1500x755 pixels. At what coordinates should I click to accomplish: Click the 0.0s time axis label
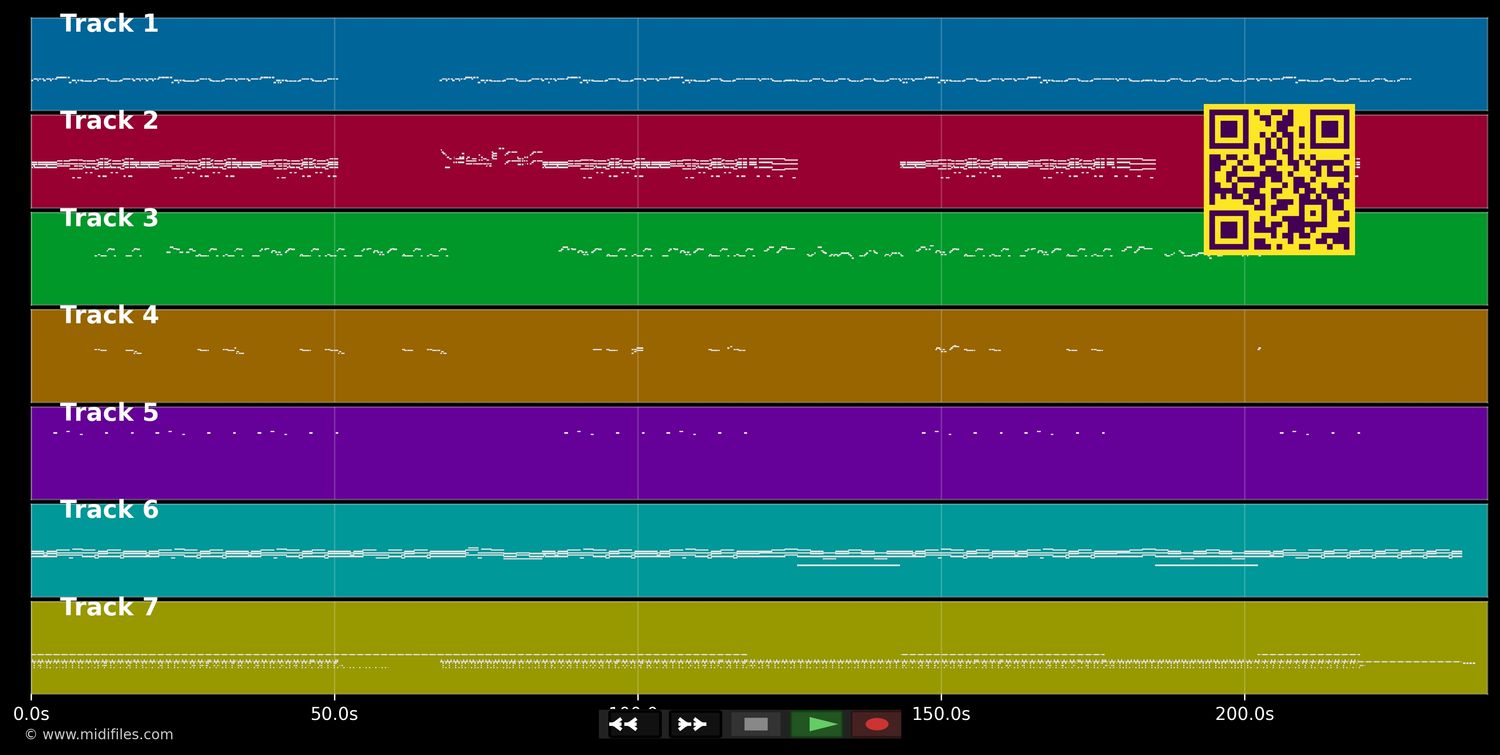point(31,714)
